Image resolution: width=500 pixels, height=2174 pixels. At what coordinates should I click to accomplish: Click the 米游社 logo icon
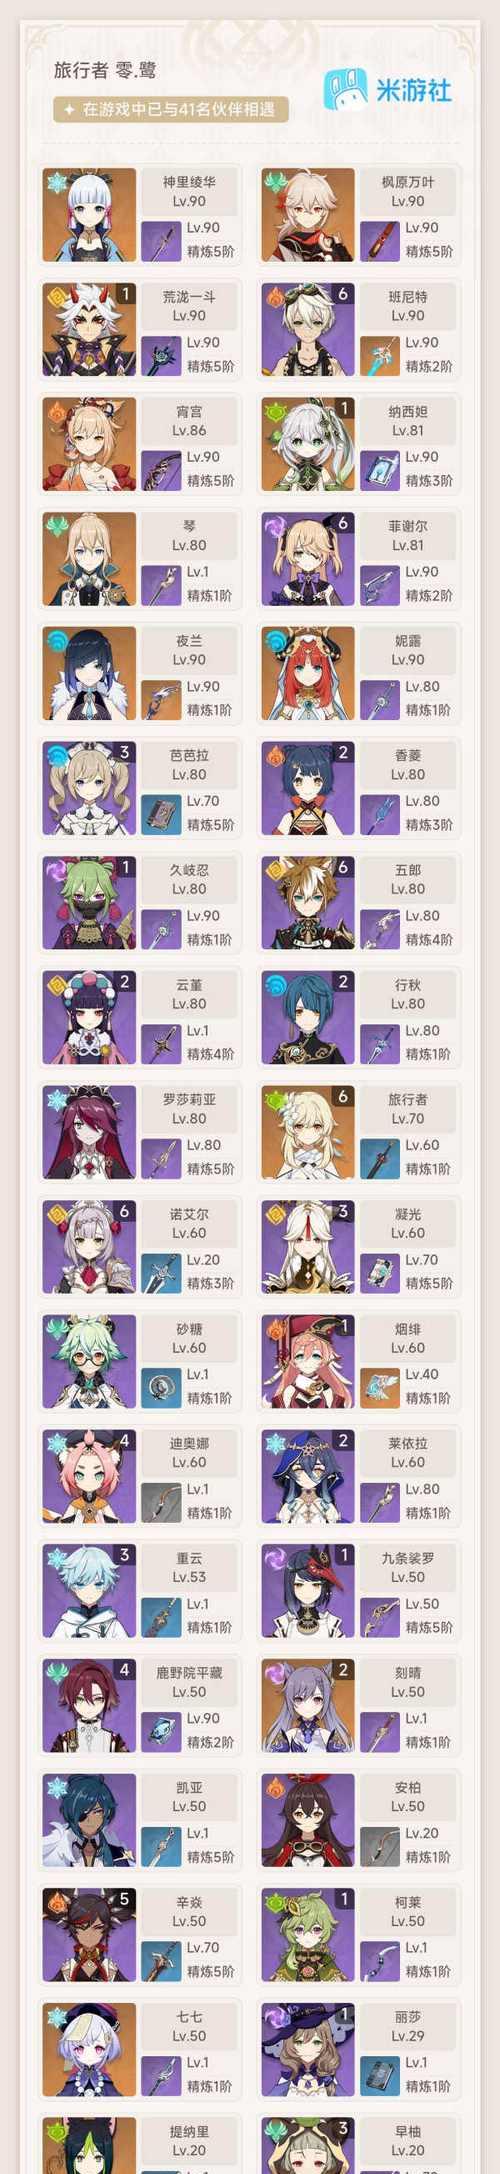coord(346,89)
